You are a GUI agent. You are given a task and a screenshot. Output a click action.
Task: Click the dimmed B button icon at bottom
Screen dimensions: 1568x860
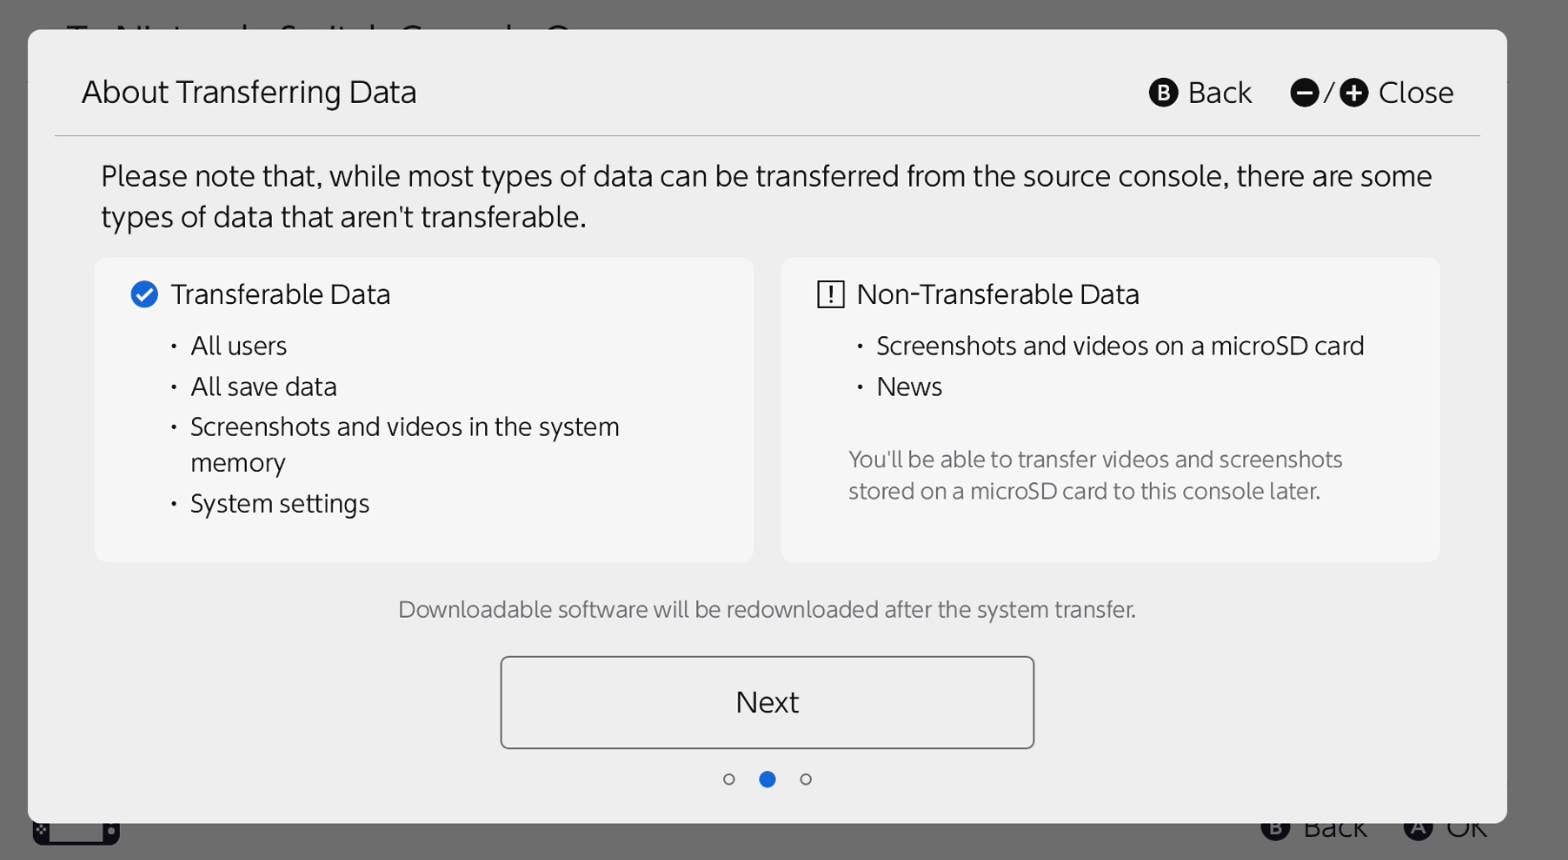pyautogui.click(x=1275, y=830)
